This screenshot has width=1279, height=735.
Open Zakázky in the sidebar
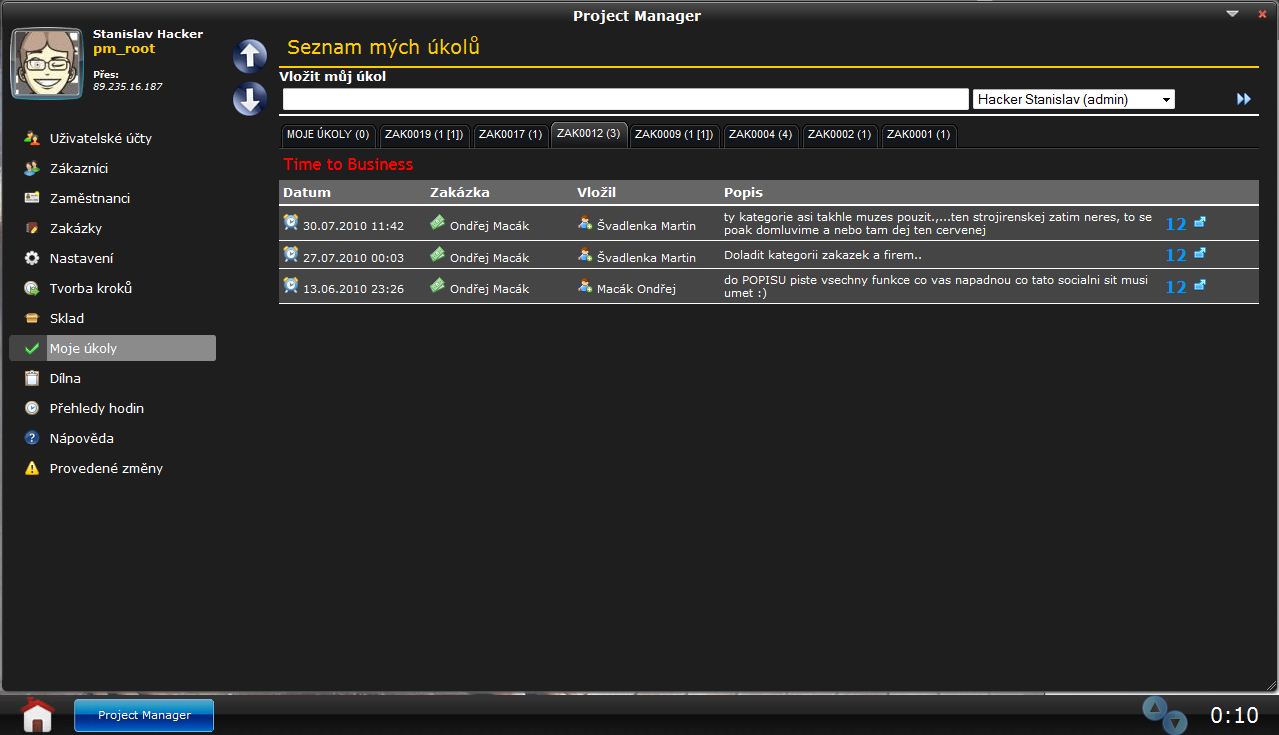point(76,228)
